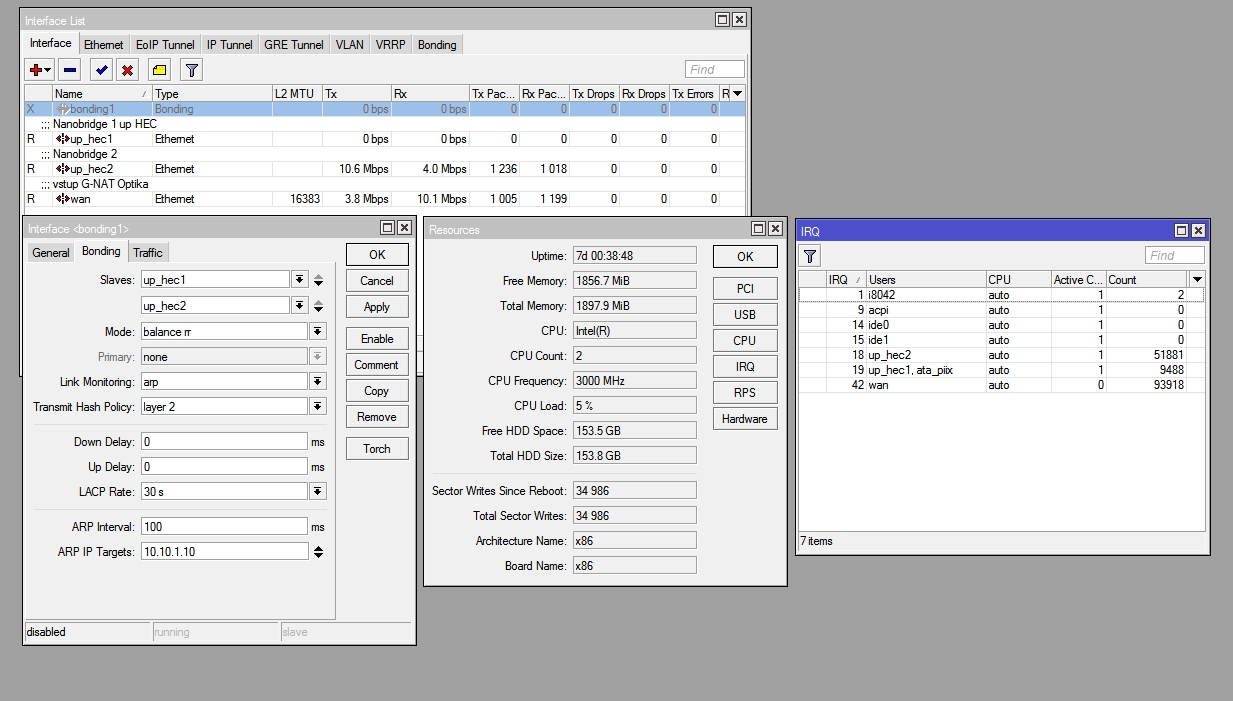Open column chooser arrow in Interface List header

click(x=738, y=93)
